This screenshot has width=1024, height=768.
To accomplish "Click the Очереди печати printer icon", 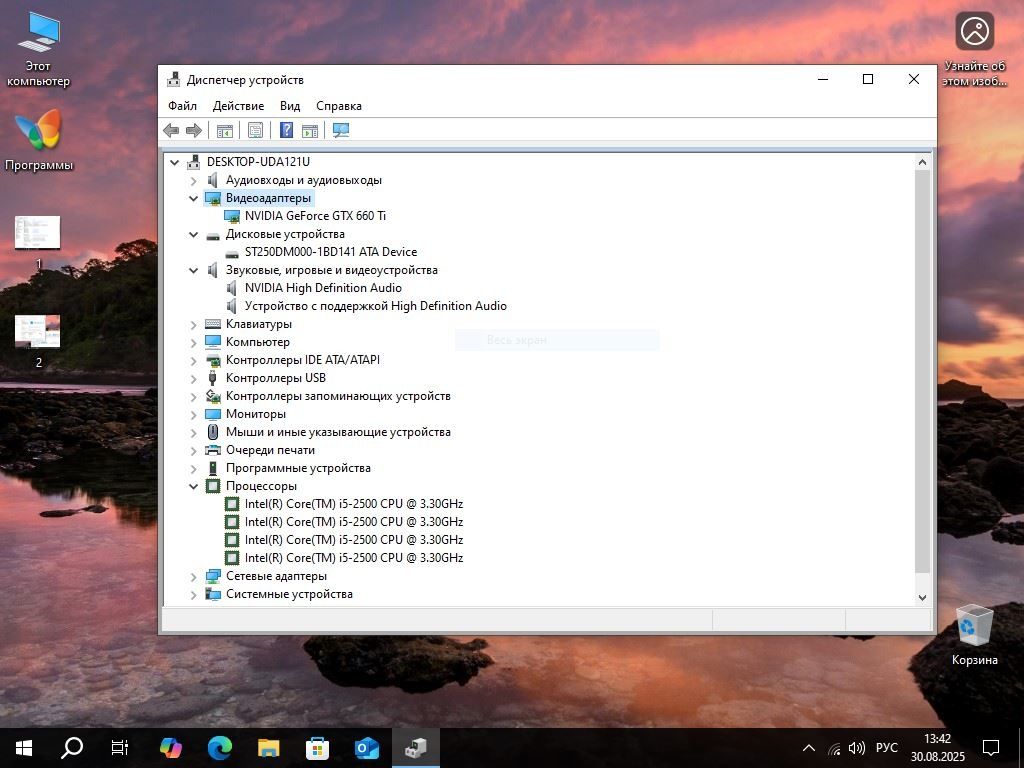I will point(213,450).
